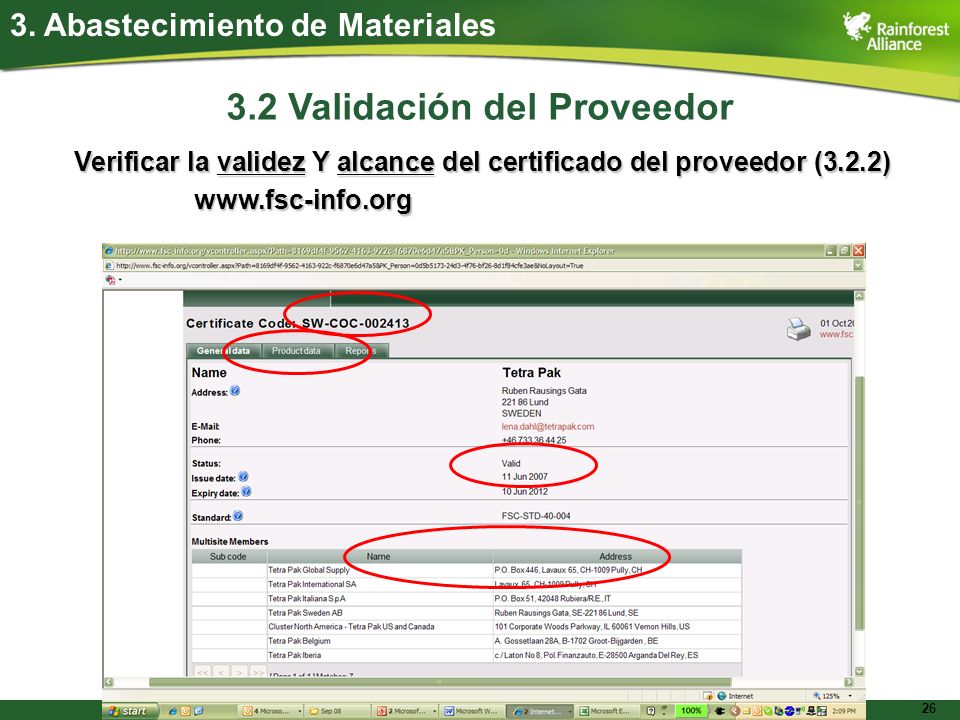Image resolution: width=960 pixels, height=720 pixels.
Task: Click the www.fsc link below the date
Action: (836, 334)
